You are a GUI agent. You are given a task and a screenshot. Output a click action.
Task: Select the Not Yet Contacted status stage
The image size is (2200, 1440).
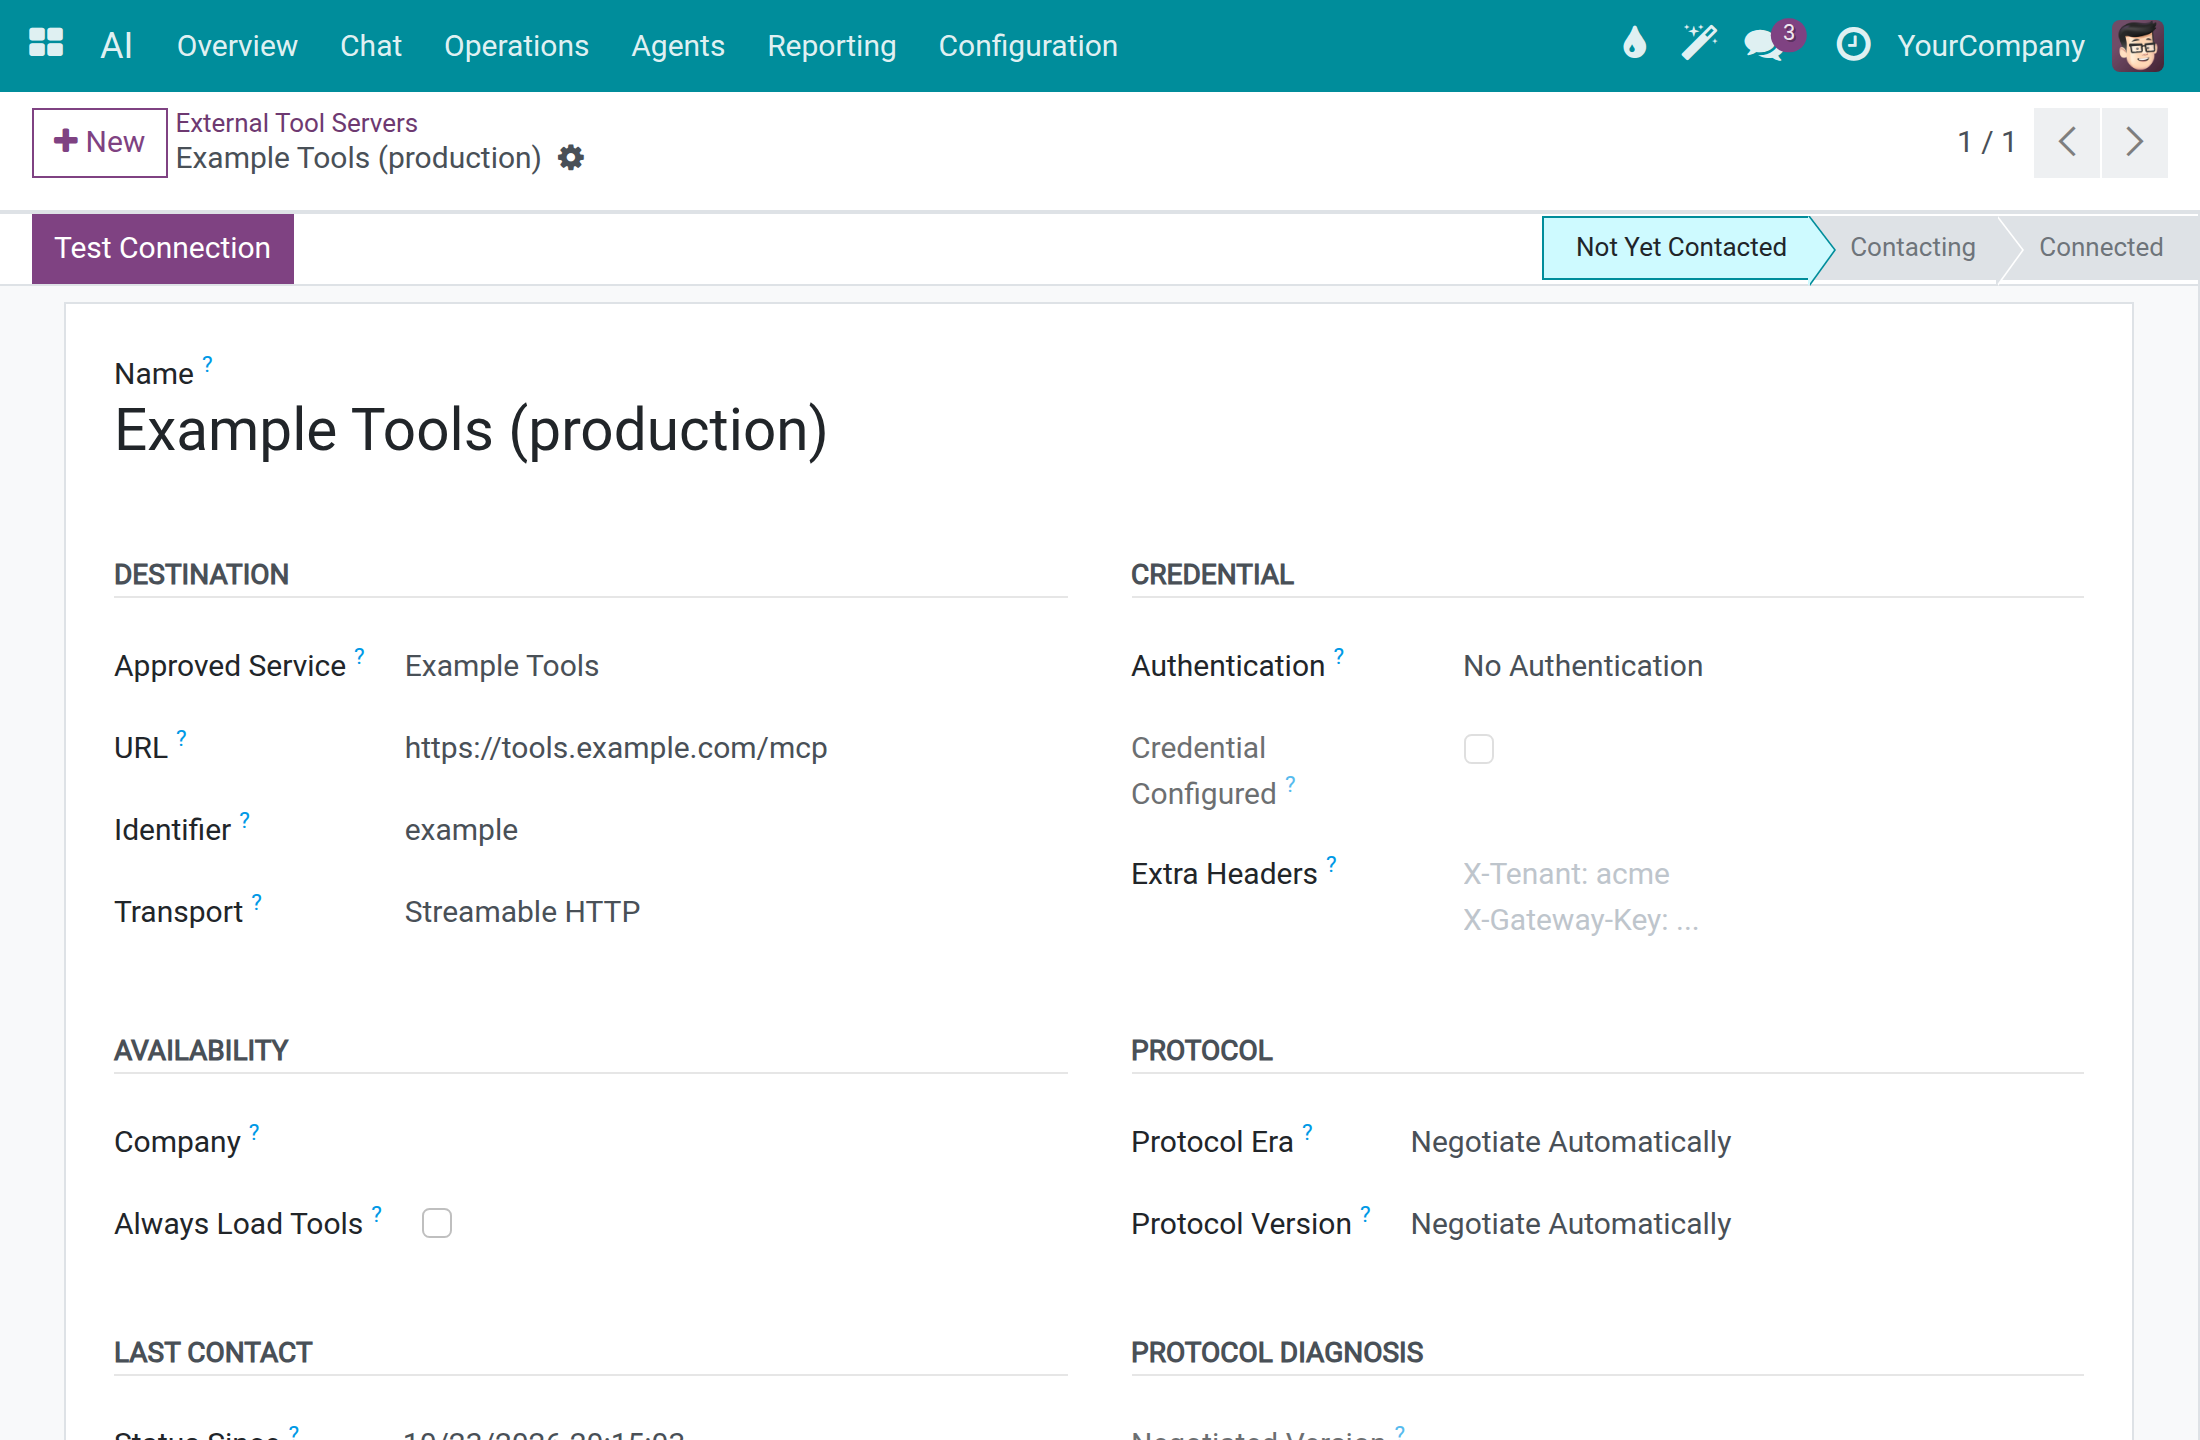1681,247
